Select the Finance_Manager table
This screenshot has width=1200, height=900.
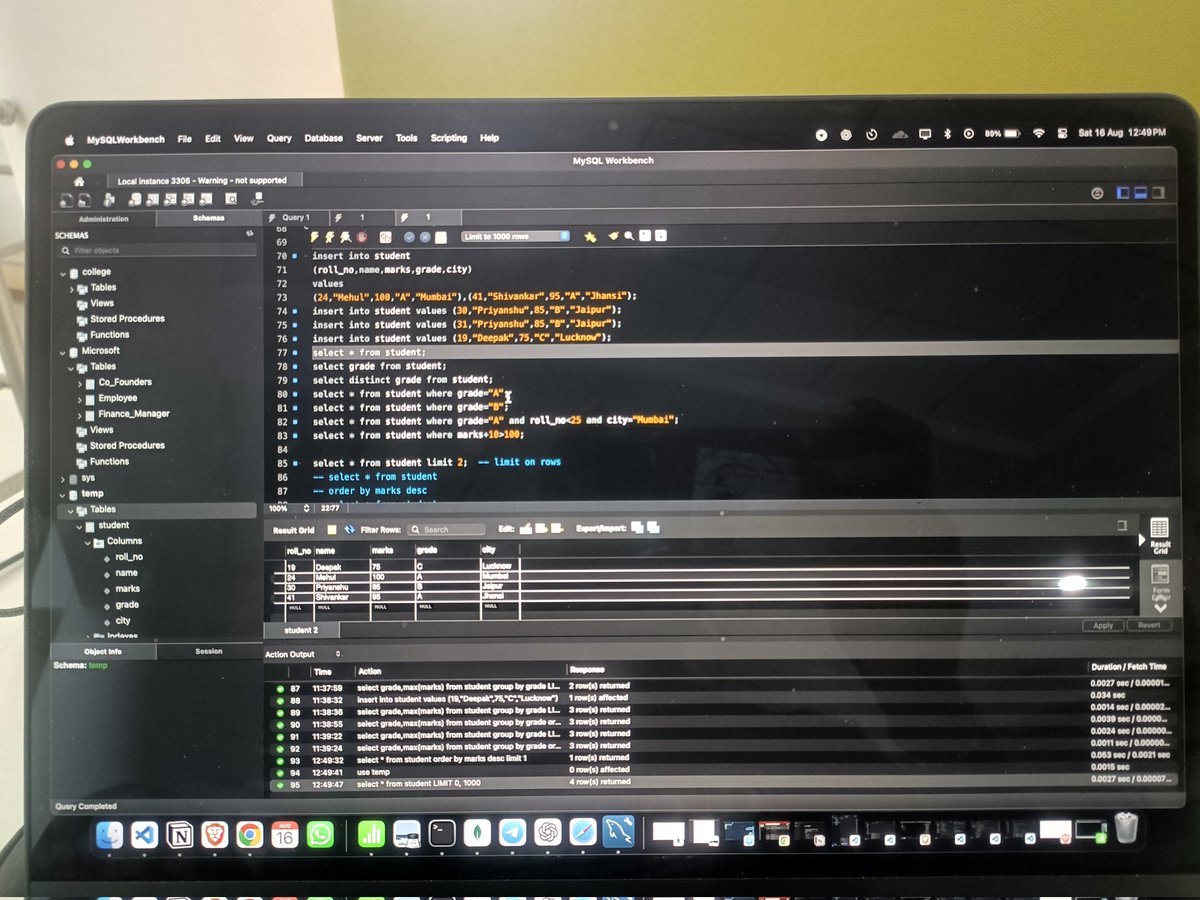tap(134, 414)
